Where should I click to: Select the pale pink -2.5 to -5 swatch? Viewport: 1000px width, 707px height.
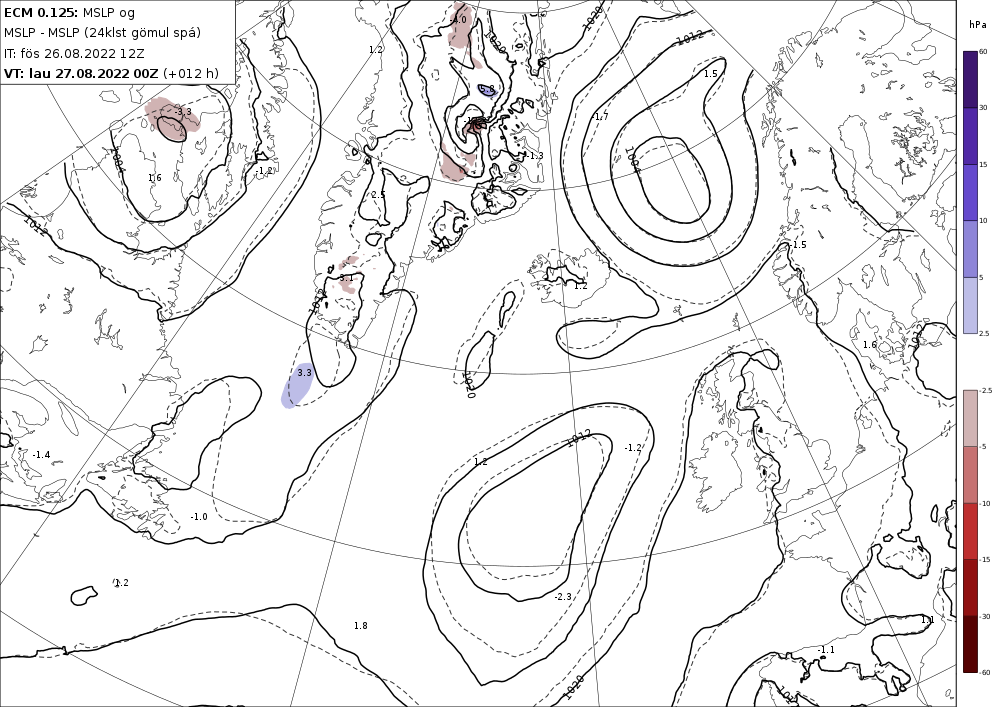pyautogui.click(x=970, y=418)
